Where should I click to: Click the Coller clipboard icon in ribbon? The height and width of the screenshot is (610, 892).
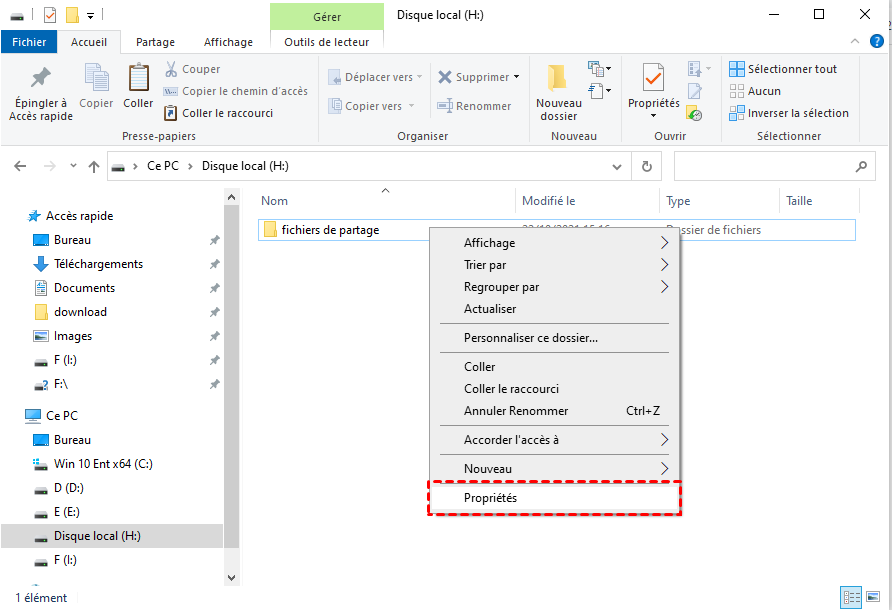point(138,78)
